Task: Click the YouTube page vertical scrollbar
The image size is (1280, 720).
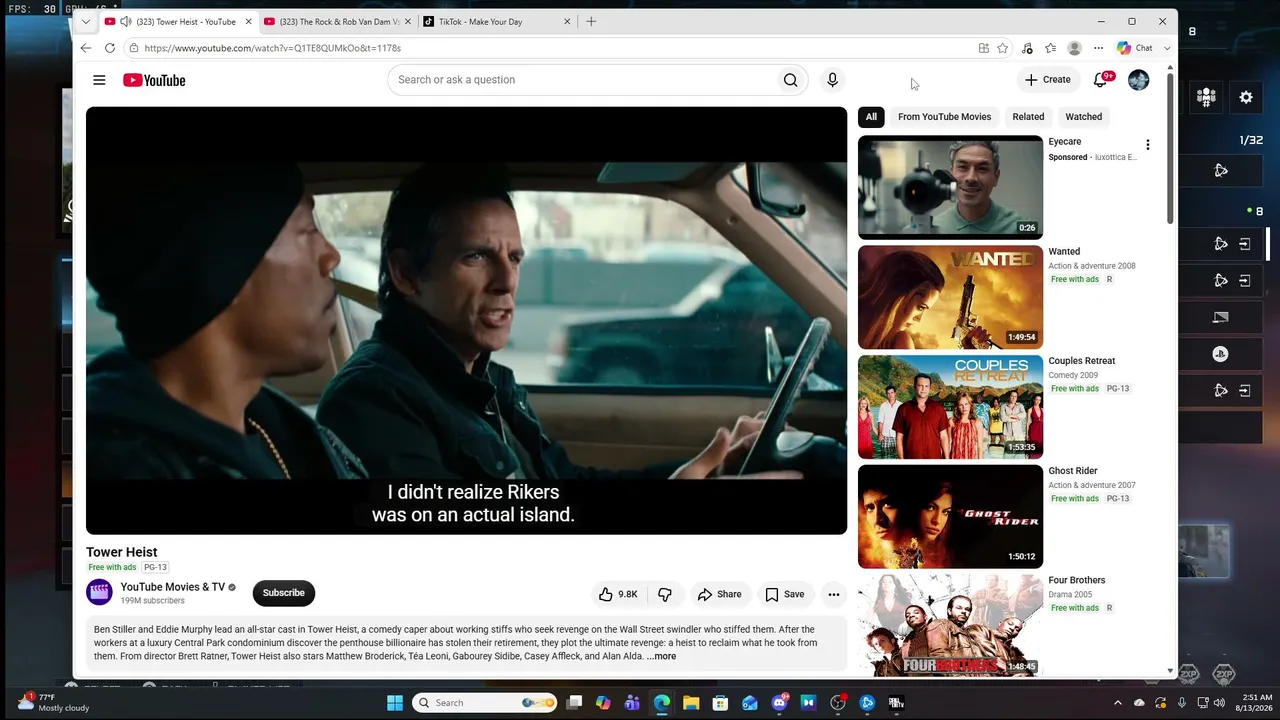Action: click(1170, 150)
